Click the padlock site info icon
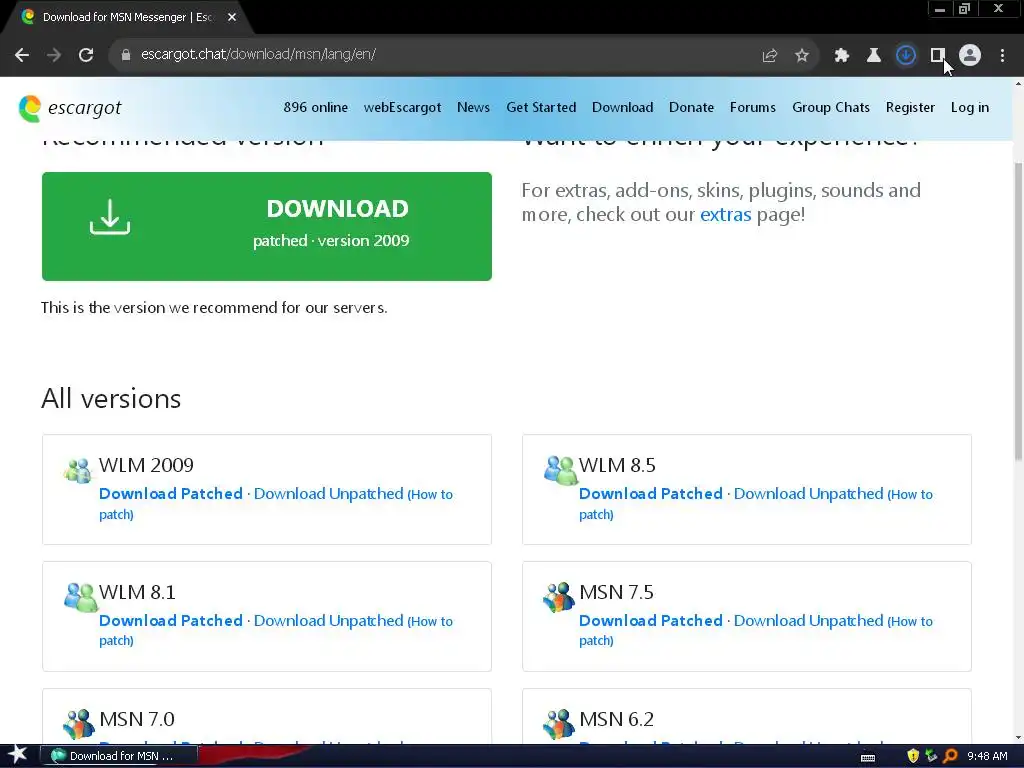1024x768 pixels. (125, 55)
